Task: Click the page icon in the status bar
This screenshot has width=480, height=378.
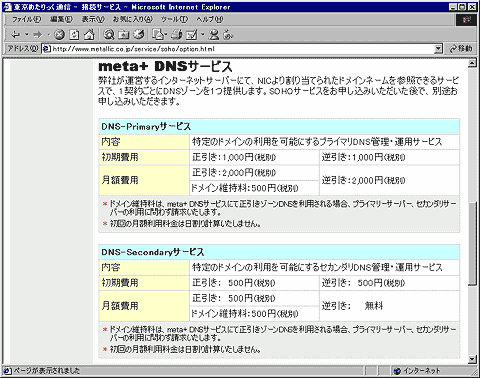Action: pos(7,371)
